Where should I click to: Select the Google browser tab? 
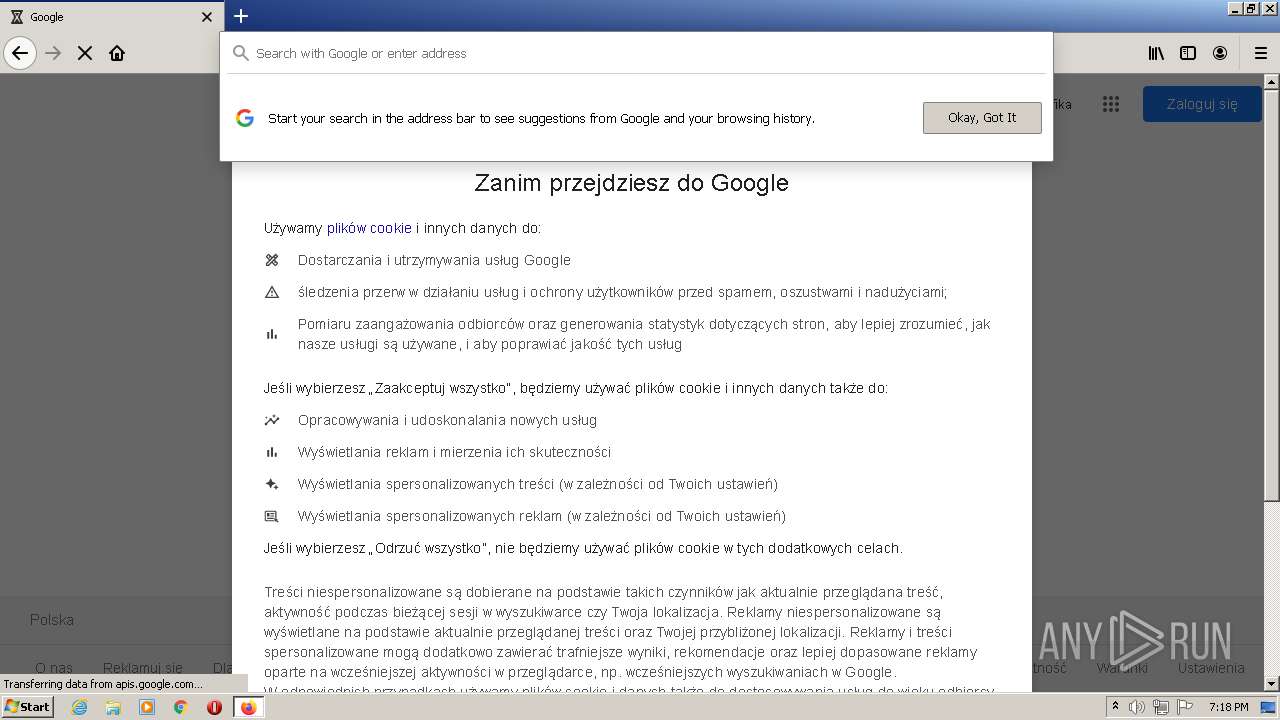[x=112, y=17]
